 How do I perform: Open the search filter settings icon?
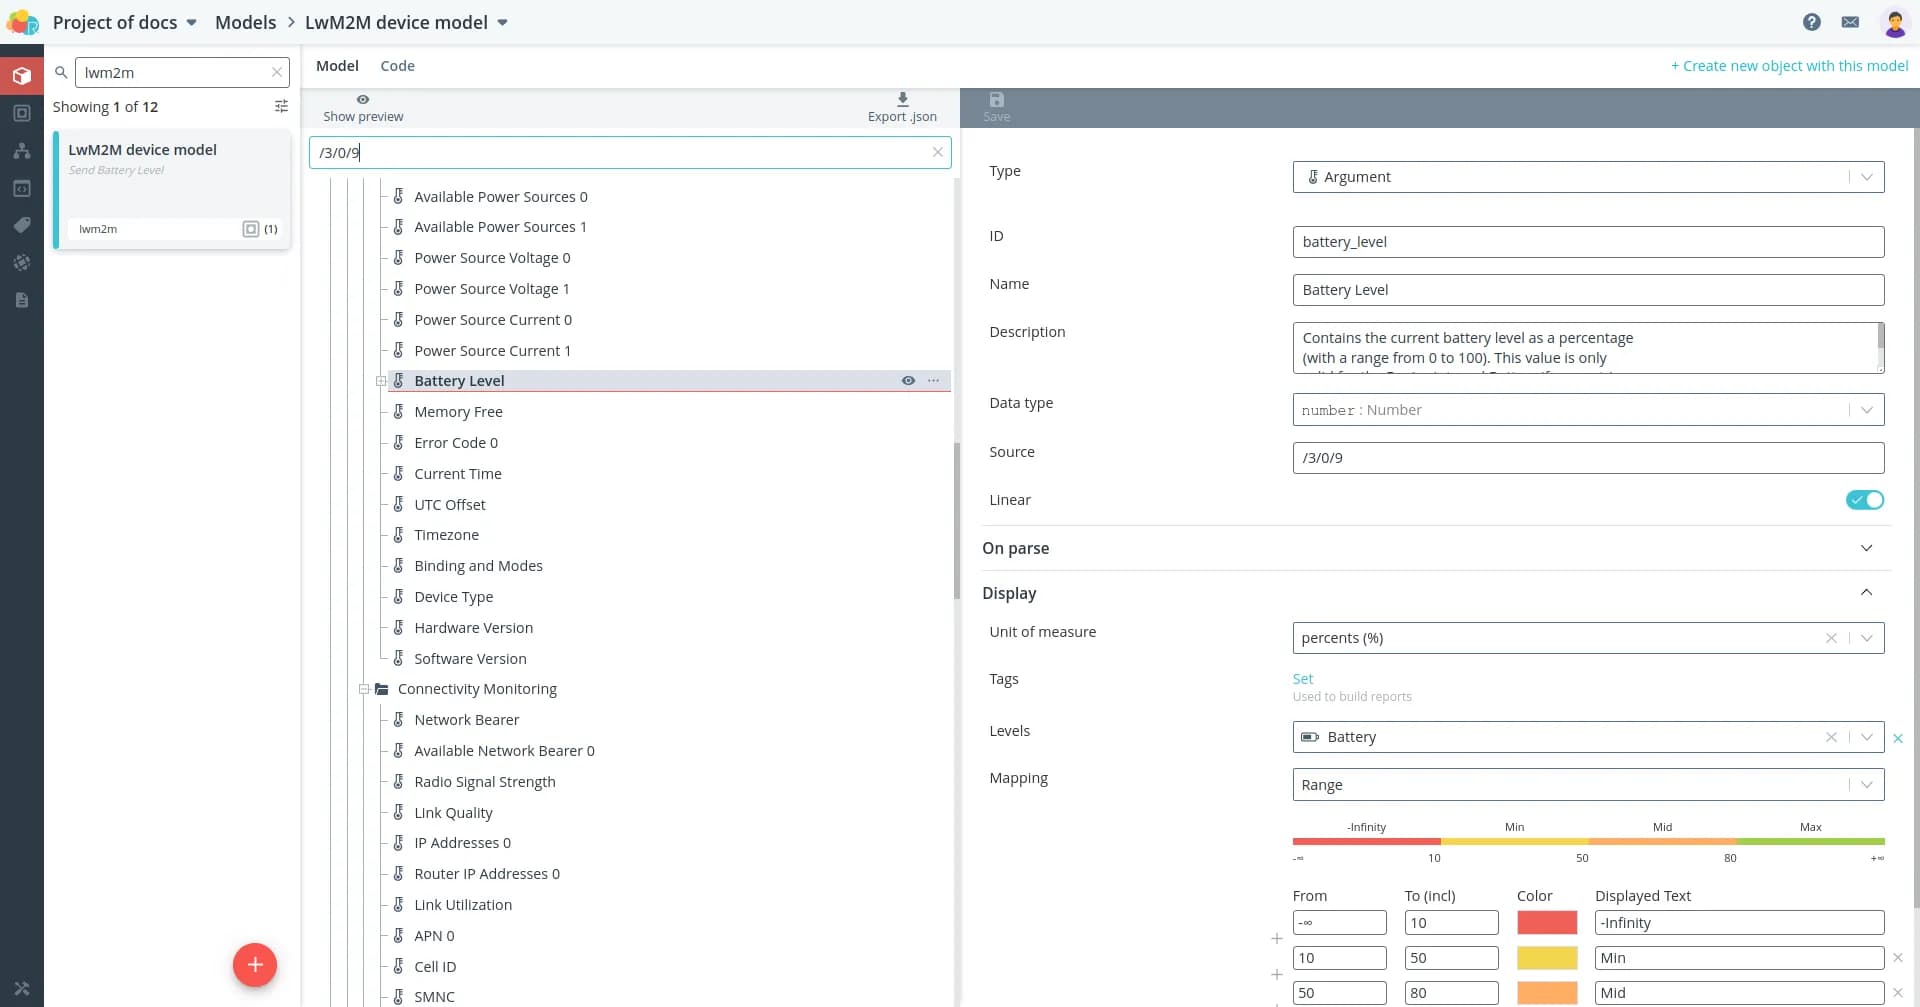[281, 107]
